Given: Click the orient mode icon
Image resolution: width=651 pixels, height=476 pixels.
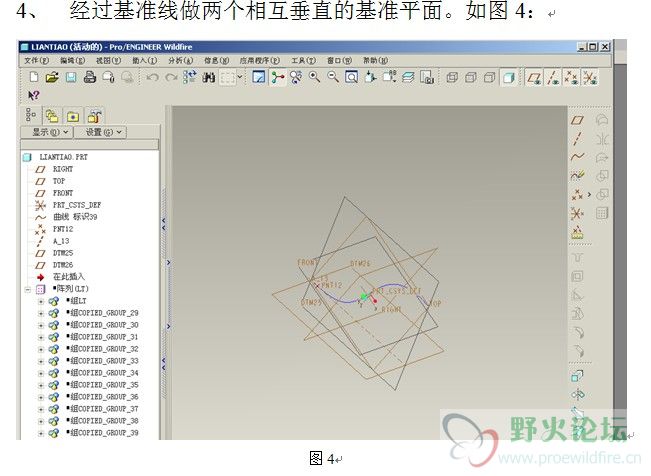Looking at the screenshot, I should pyautogui.click(x=296, y=77).
